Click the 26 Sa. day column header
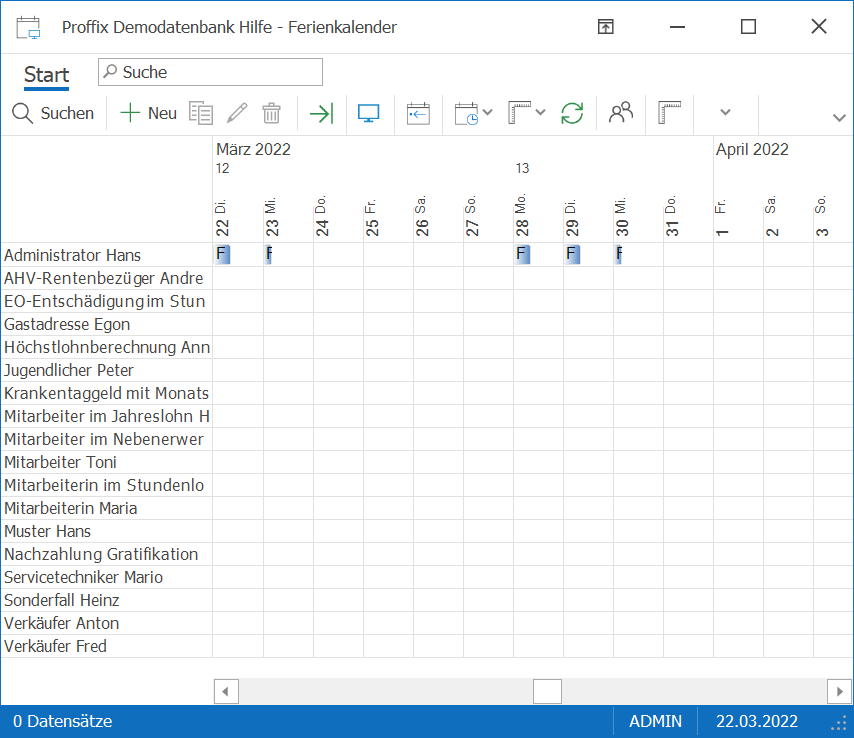The image size is (854, 738). point(421,216)
